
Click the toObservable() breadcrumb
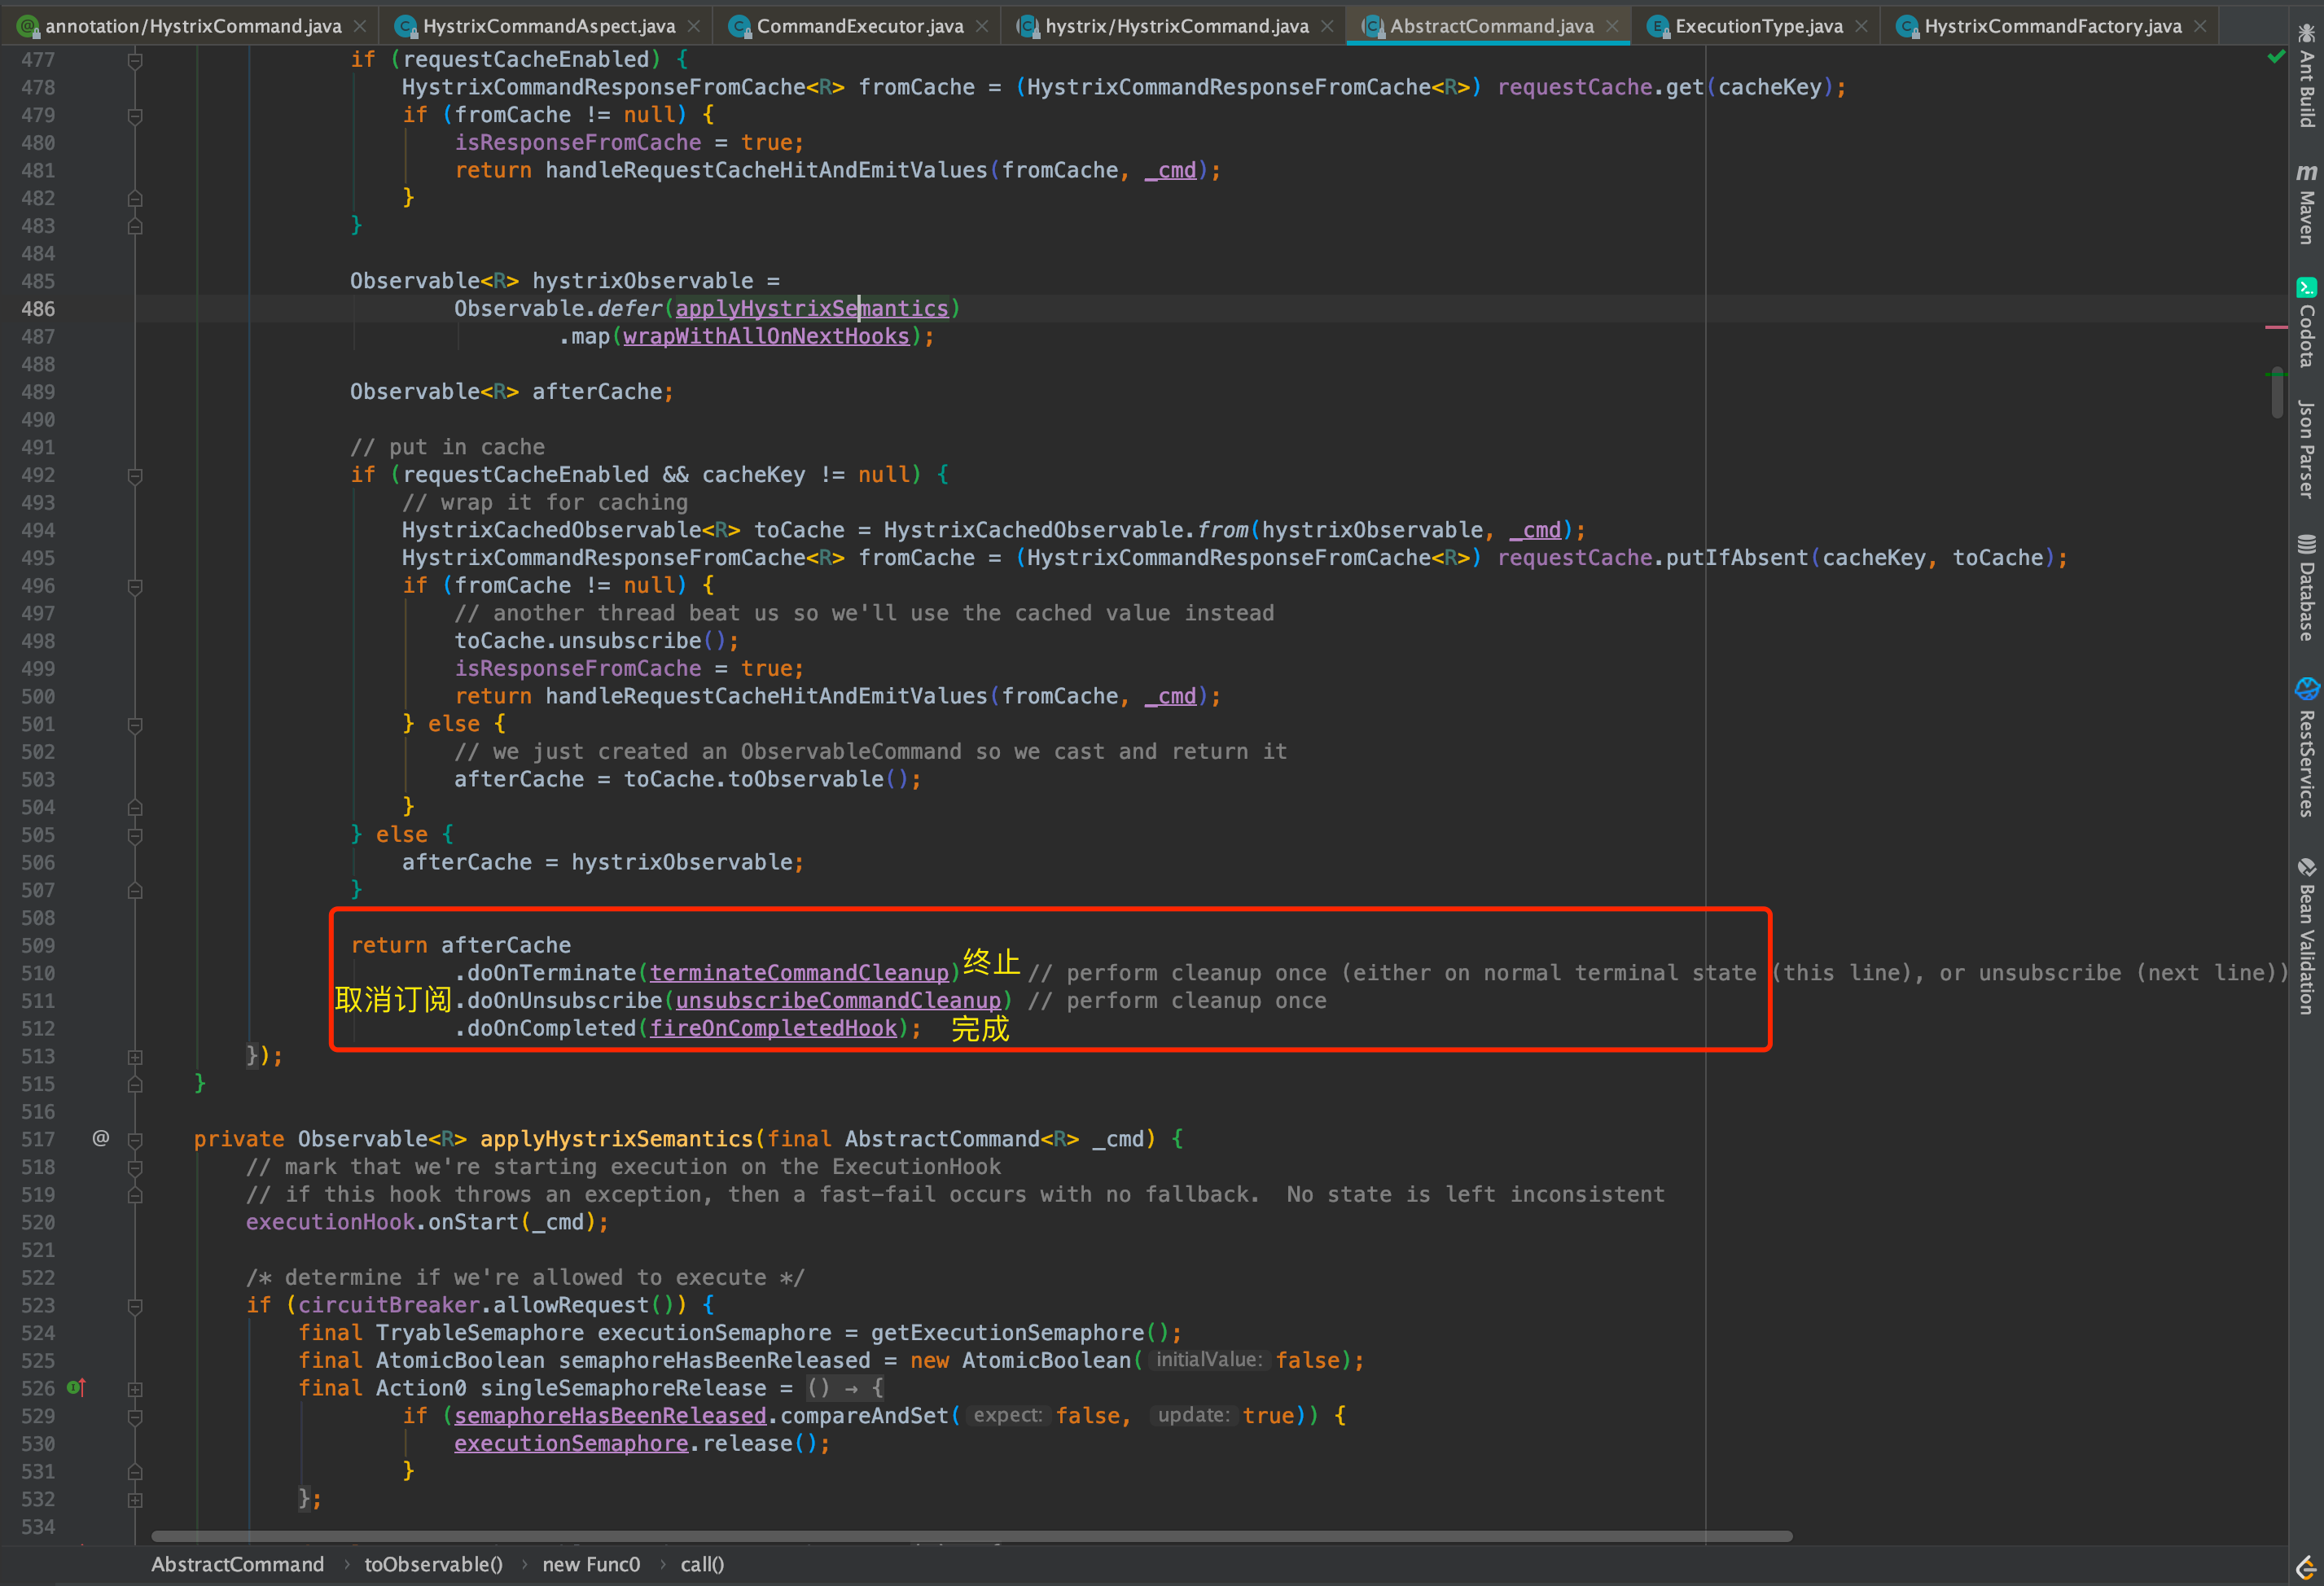[x=433, y=1564]
